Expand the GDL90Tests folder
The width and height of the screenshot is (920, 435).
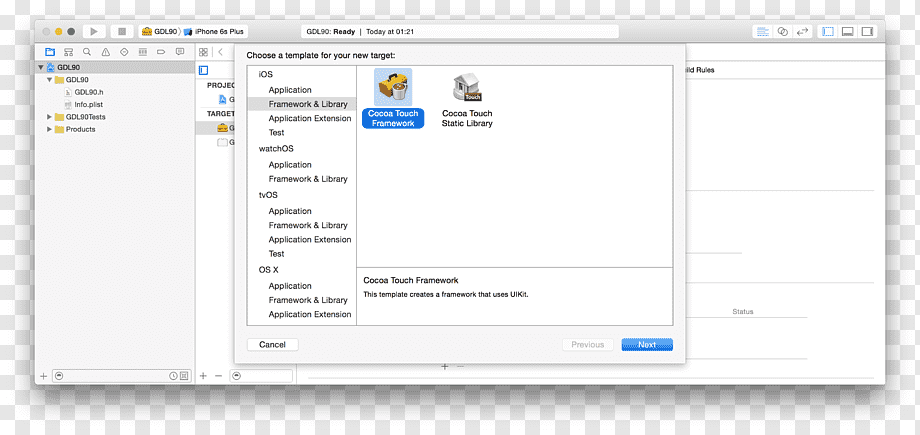coord(49,117)
